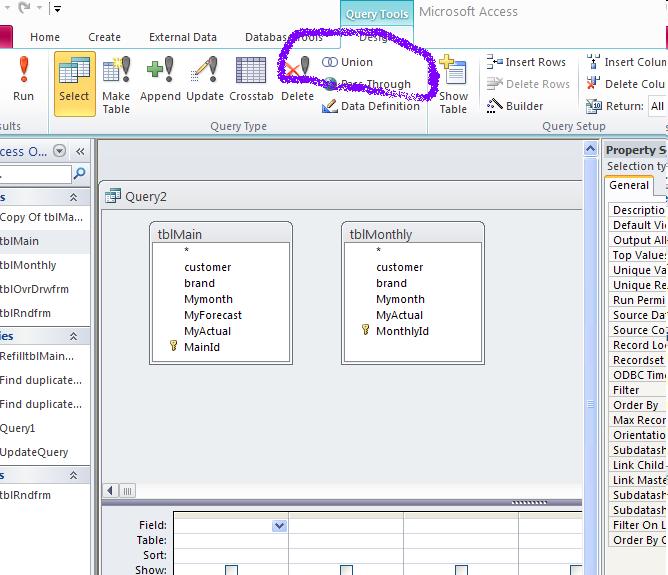The image size is (668, 575).
Task: Click Insert Columns in Query Setup
Action: [626, 62]
